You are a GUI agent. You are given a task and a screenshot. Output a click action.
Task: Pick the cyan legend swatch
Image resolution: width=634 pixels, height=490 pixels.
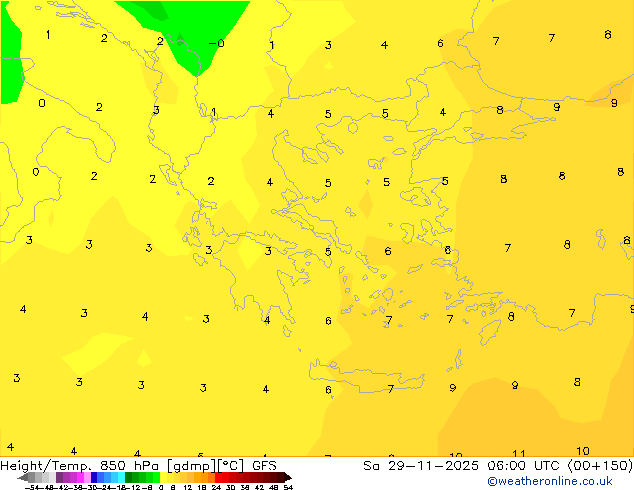coord(121,477)
